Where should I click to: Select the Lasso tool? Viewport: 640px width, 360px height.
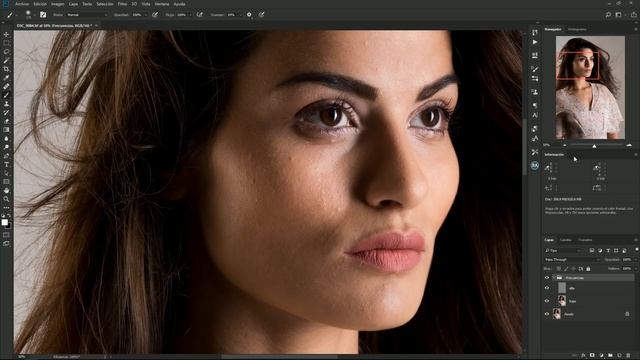point(6,52)
